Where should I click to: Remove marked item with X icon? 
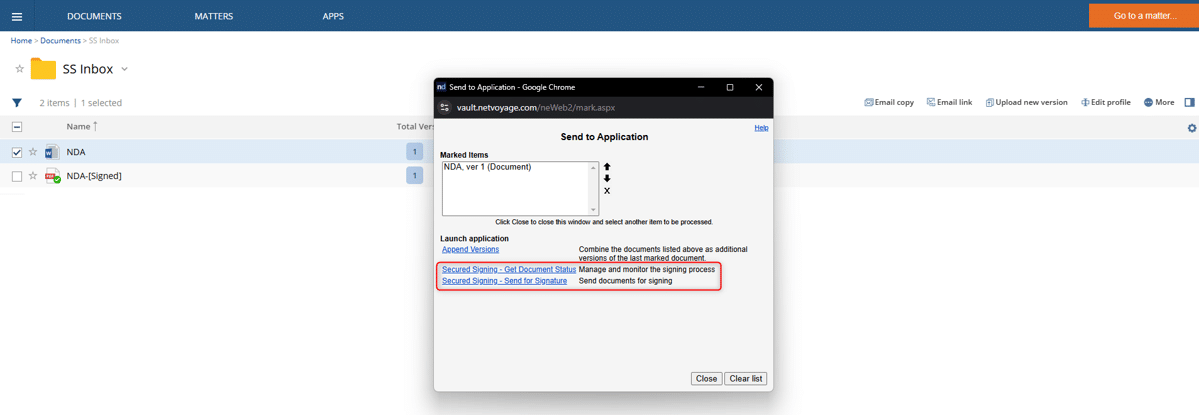(x=607, y=191)
